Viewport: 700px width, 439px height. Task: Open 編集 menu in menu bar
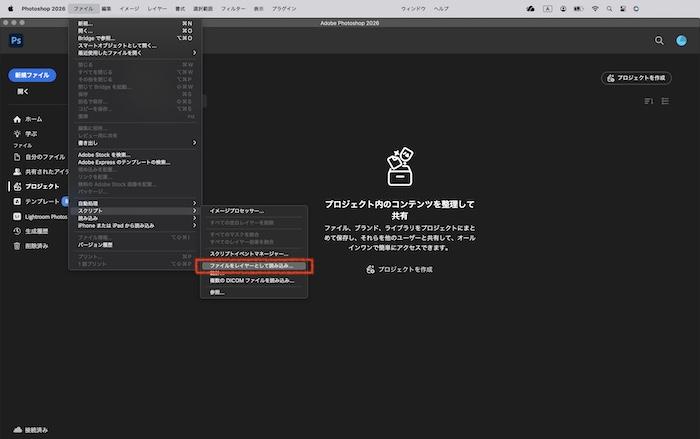coord(106,8)
